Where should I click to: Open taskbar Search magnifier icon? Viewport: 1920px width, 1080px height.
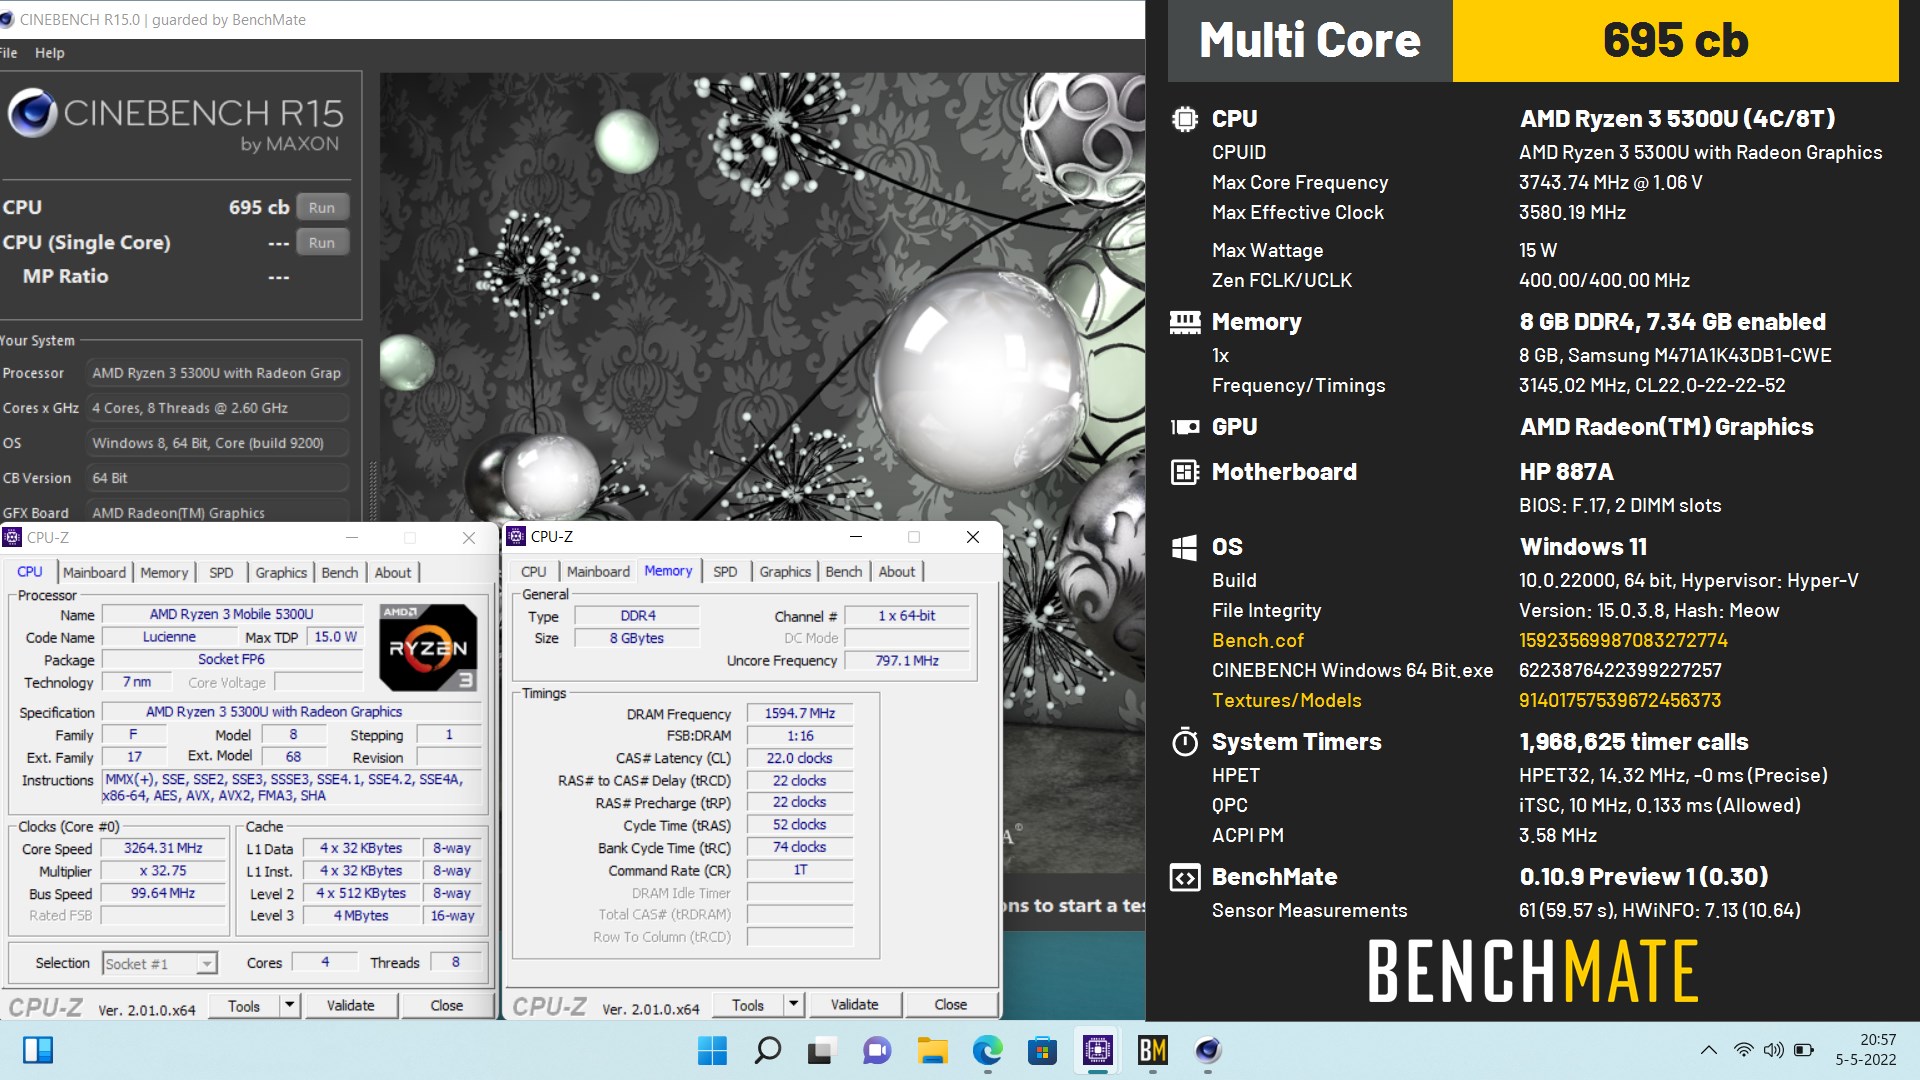click(767, 1050)
